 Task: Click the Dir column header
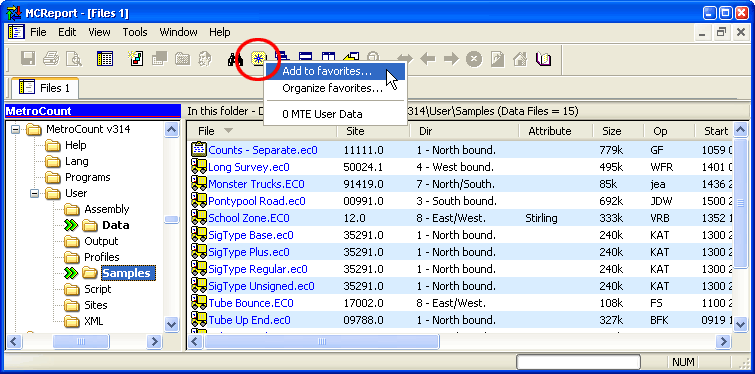[464, 131]
